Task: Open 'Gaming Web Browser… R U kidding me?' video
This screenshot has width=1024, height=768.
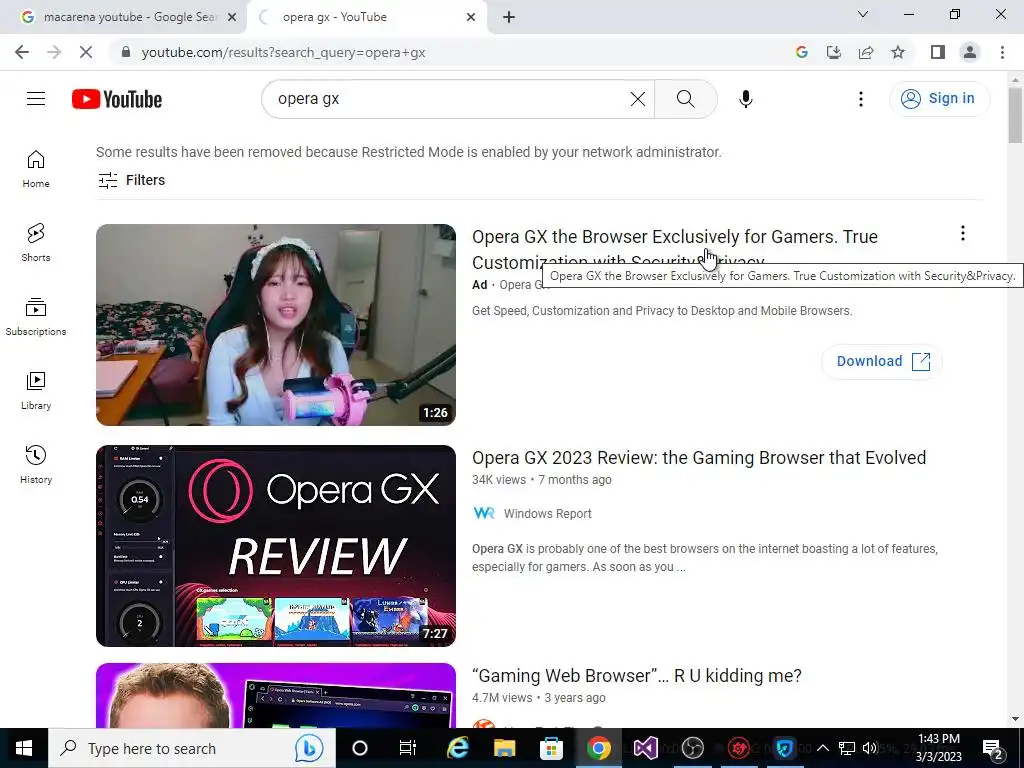Action: coord(637,675)
